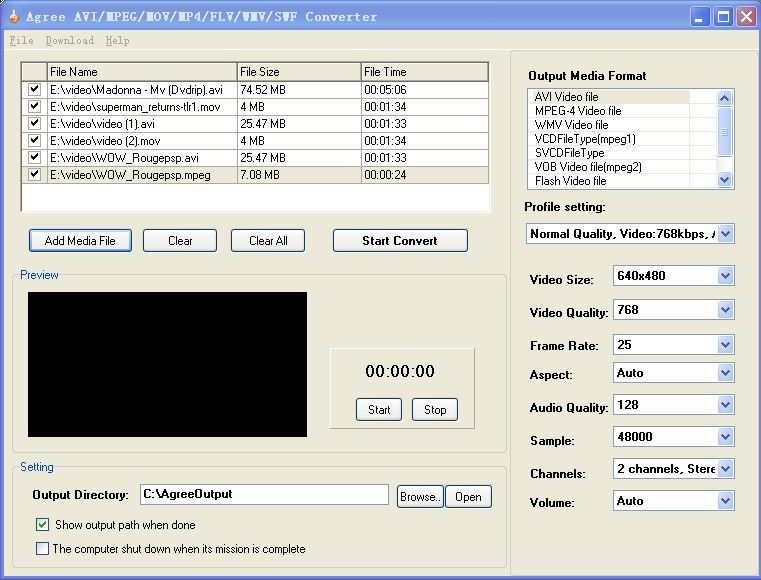The image size is (761, 580).
Task: Expand the Frame Rate combo box
Action: coord(726,345)
